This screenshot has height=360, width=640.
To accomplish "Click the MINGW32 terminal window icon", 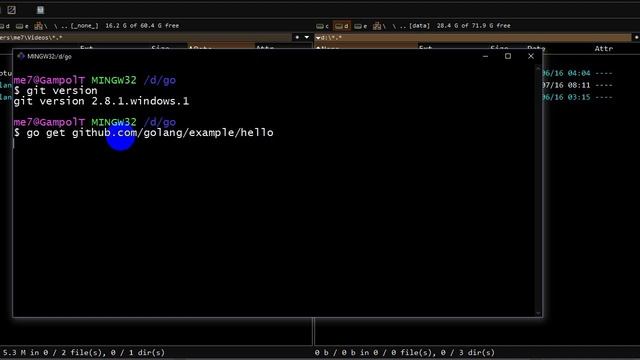I will pyautogui.click(x=21, y=56).
